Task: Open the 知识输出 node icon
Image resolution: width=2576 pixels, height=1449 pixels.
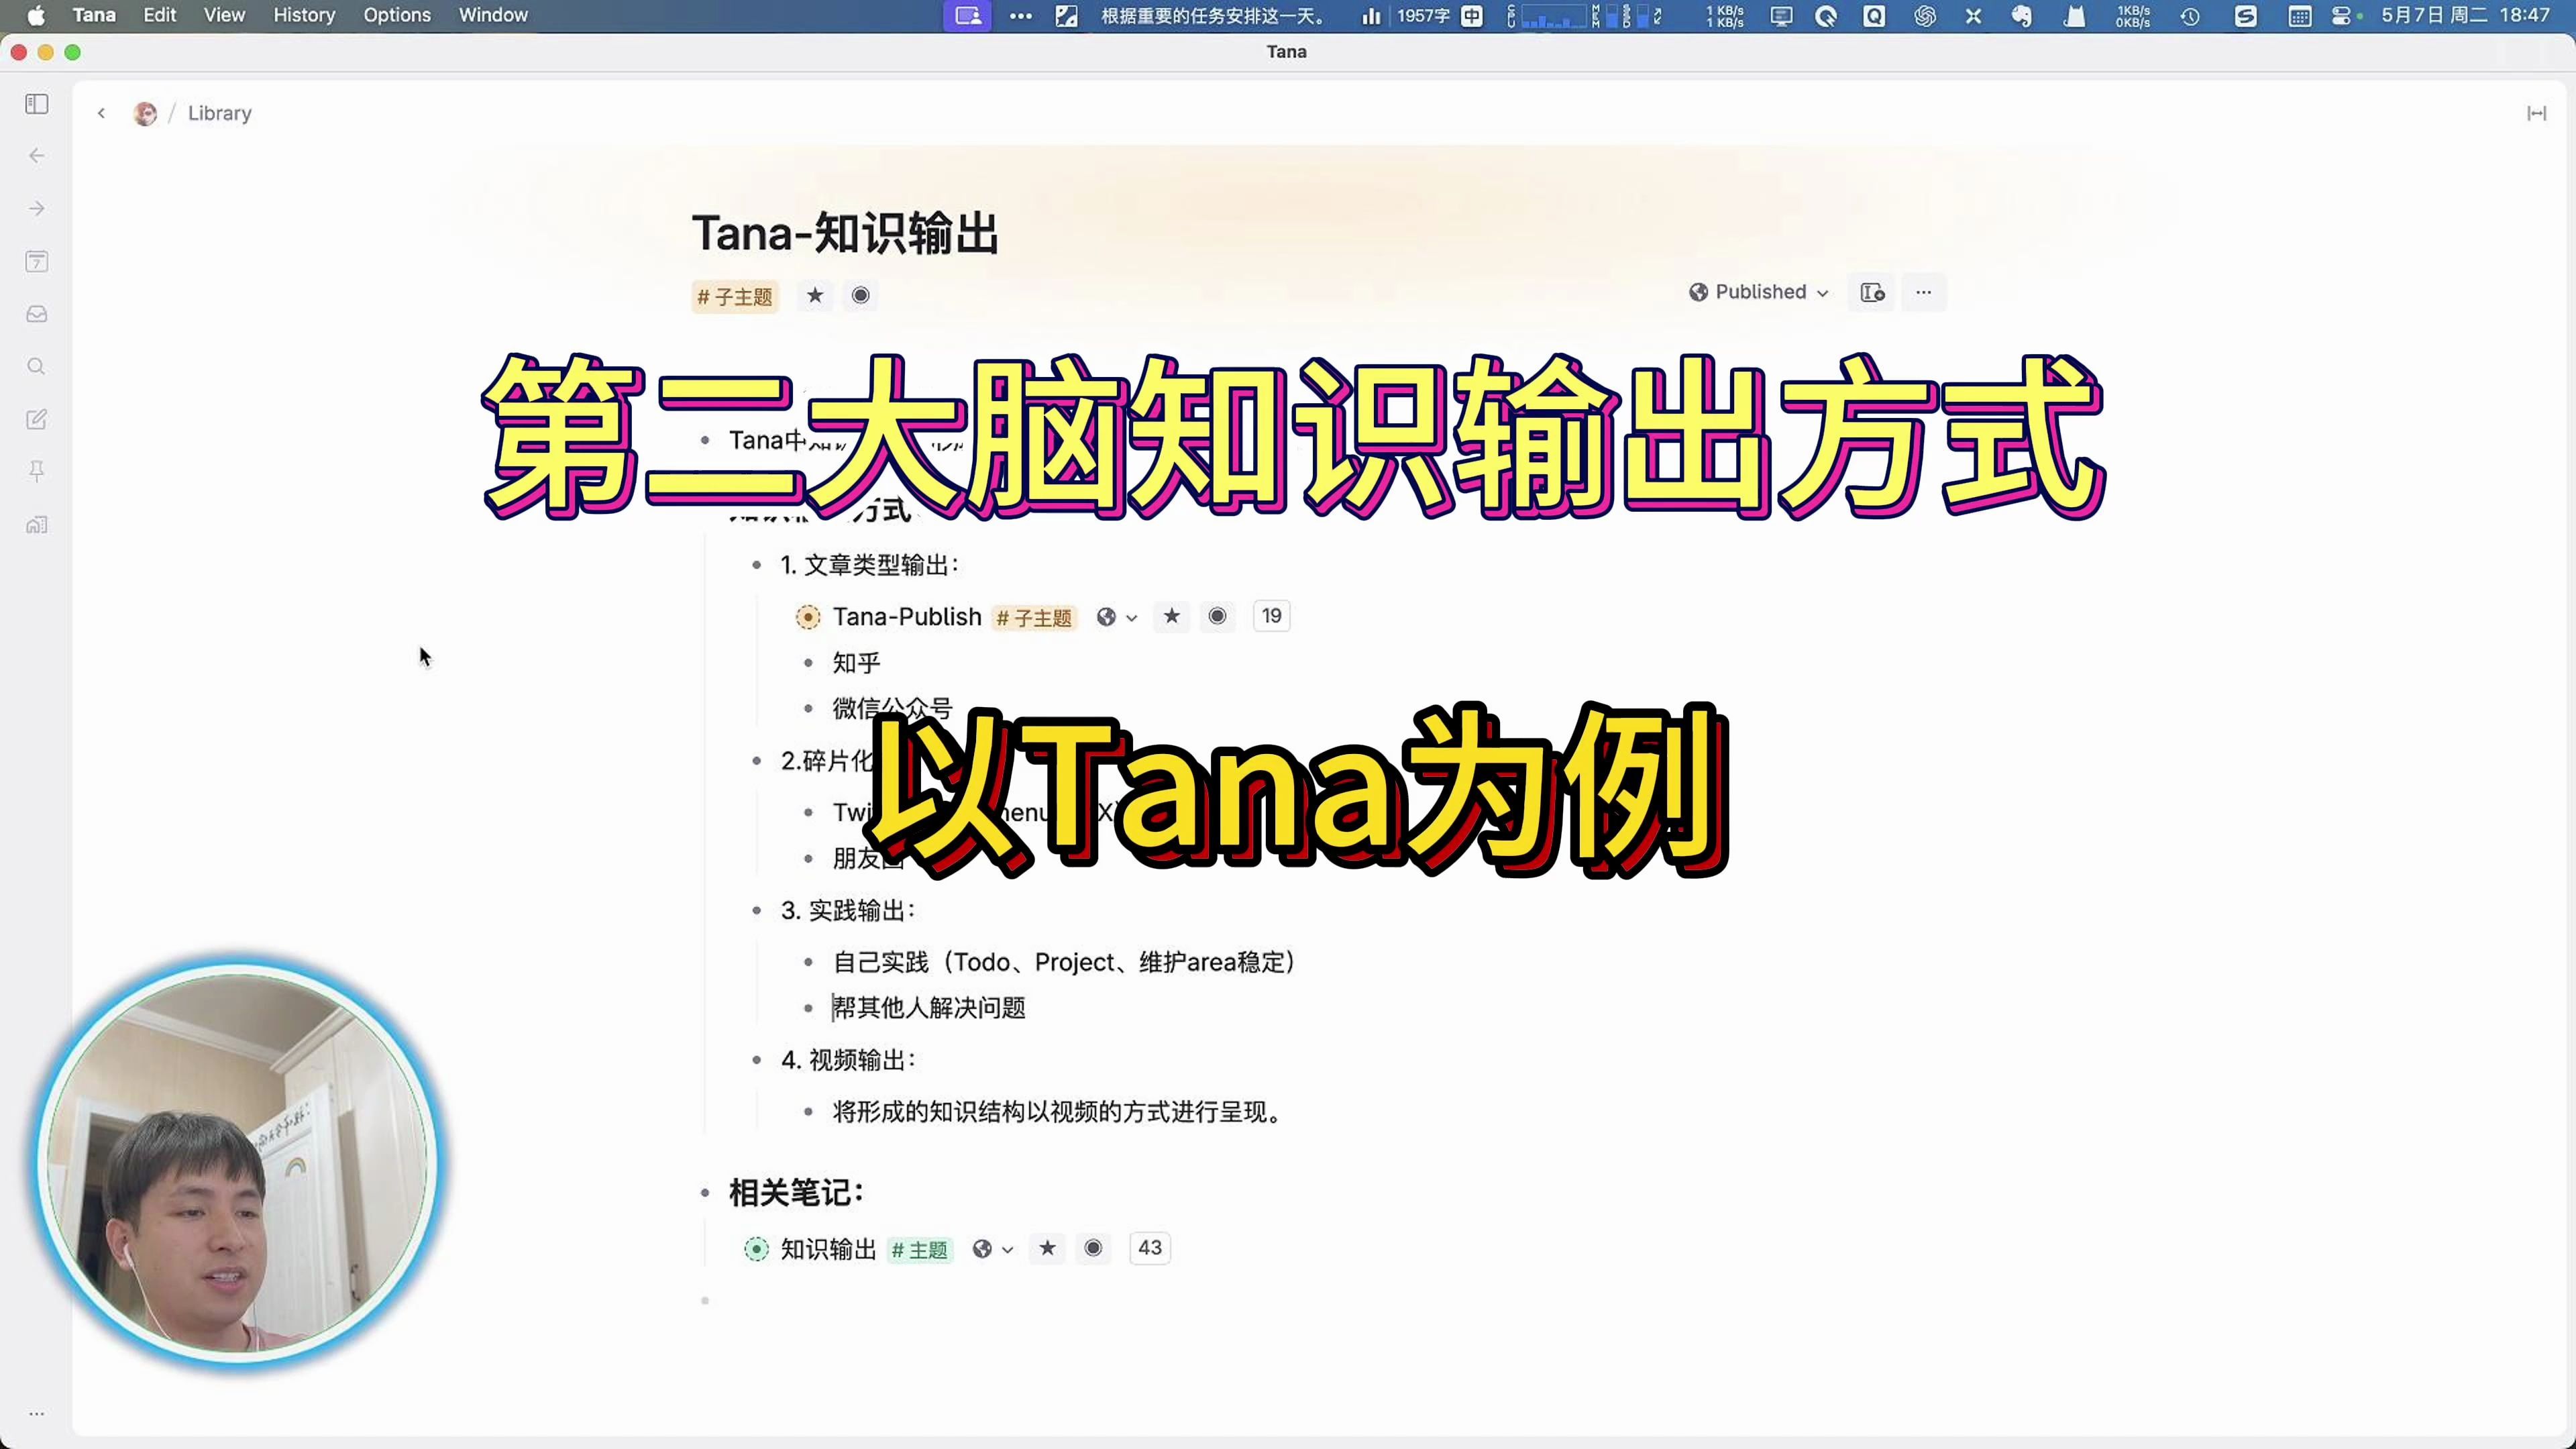Action: (757, 1249)
